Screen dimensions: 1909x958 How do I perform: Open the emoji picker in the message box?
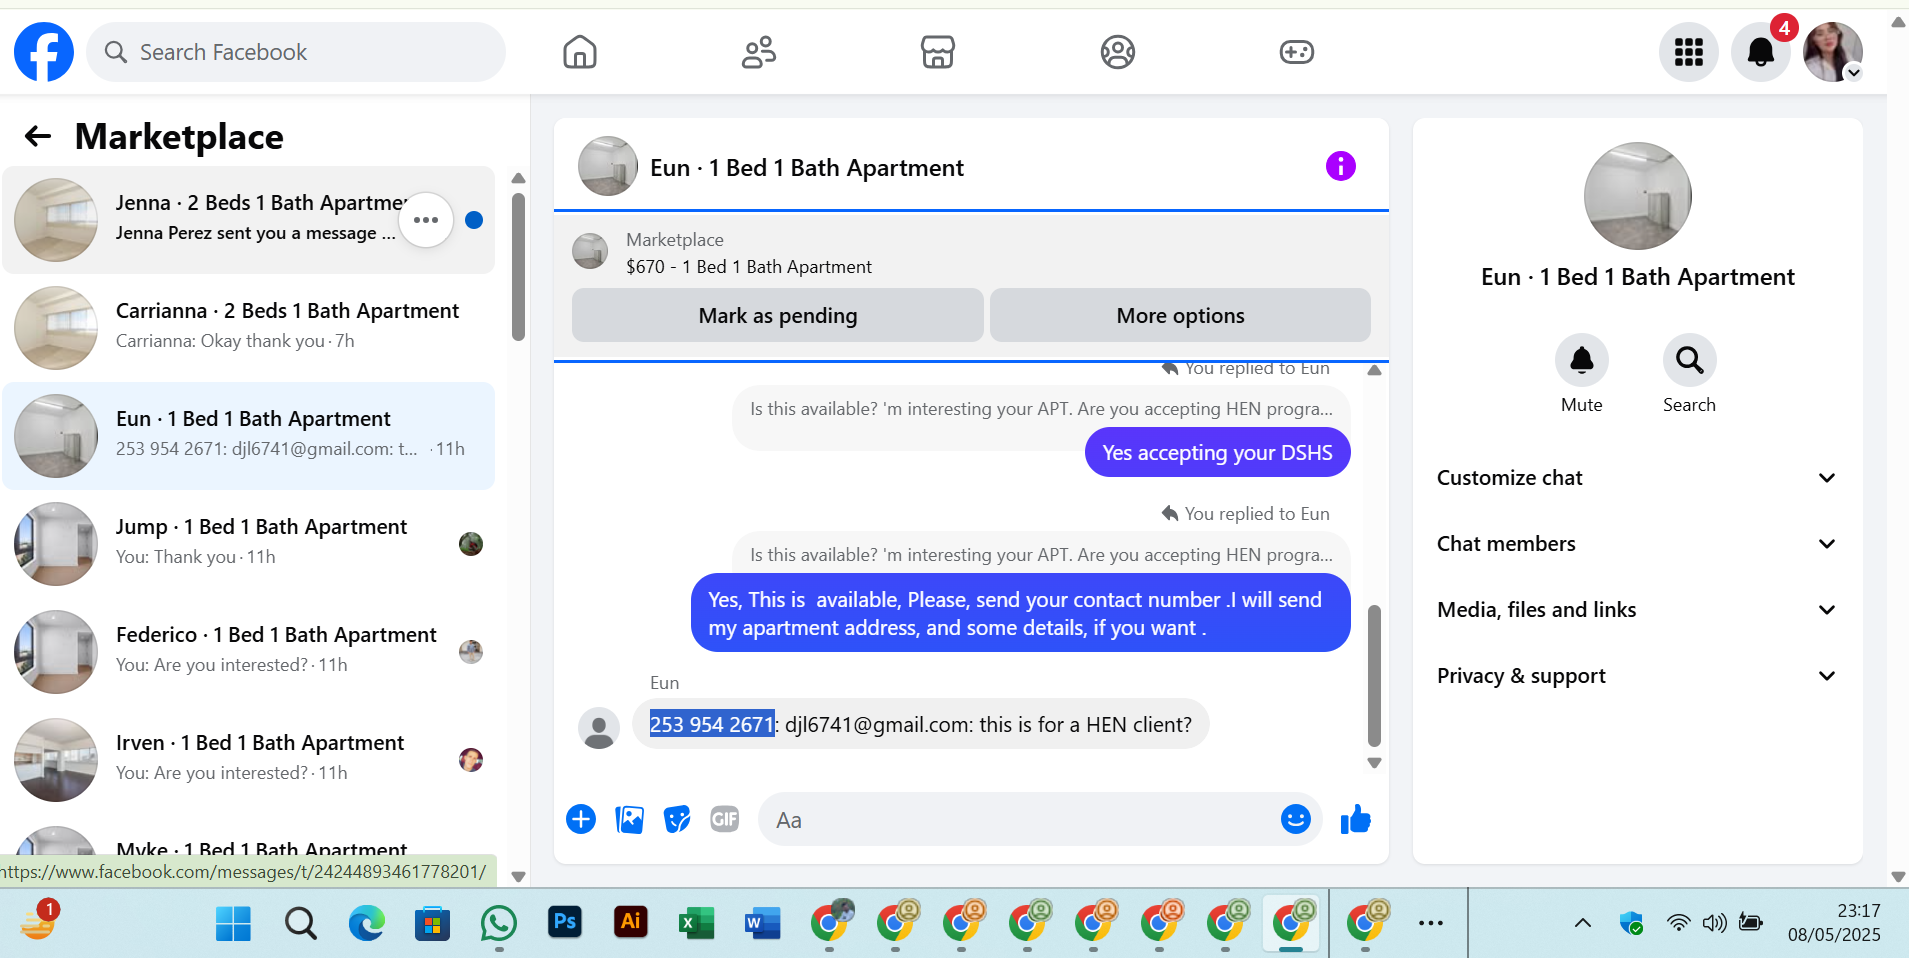coord(1296,820)
